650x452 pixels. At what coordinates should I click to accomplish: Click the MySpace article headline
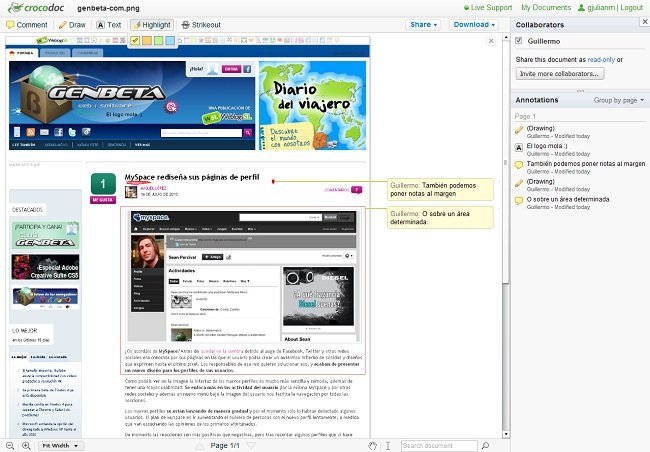click(x=192, y=177)
